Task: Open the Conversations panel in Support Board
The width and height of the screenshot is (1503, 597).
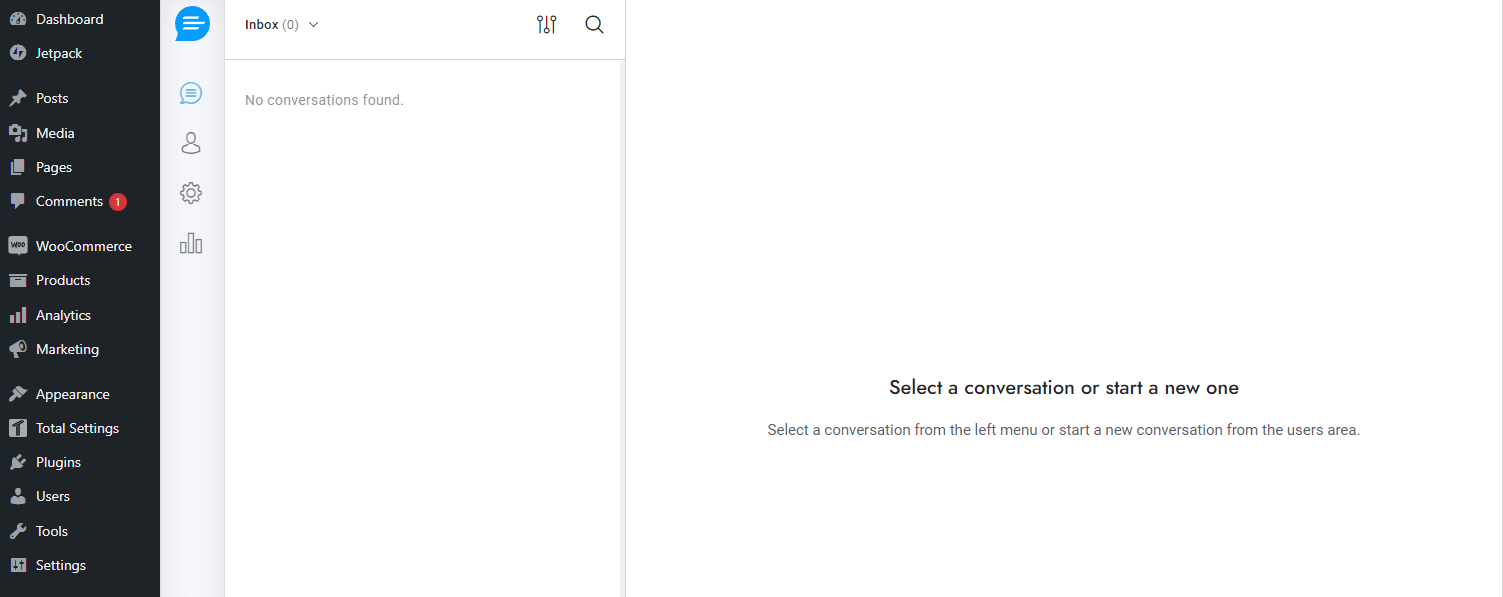Action: (x=191, y=93)
